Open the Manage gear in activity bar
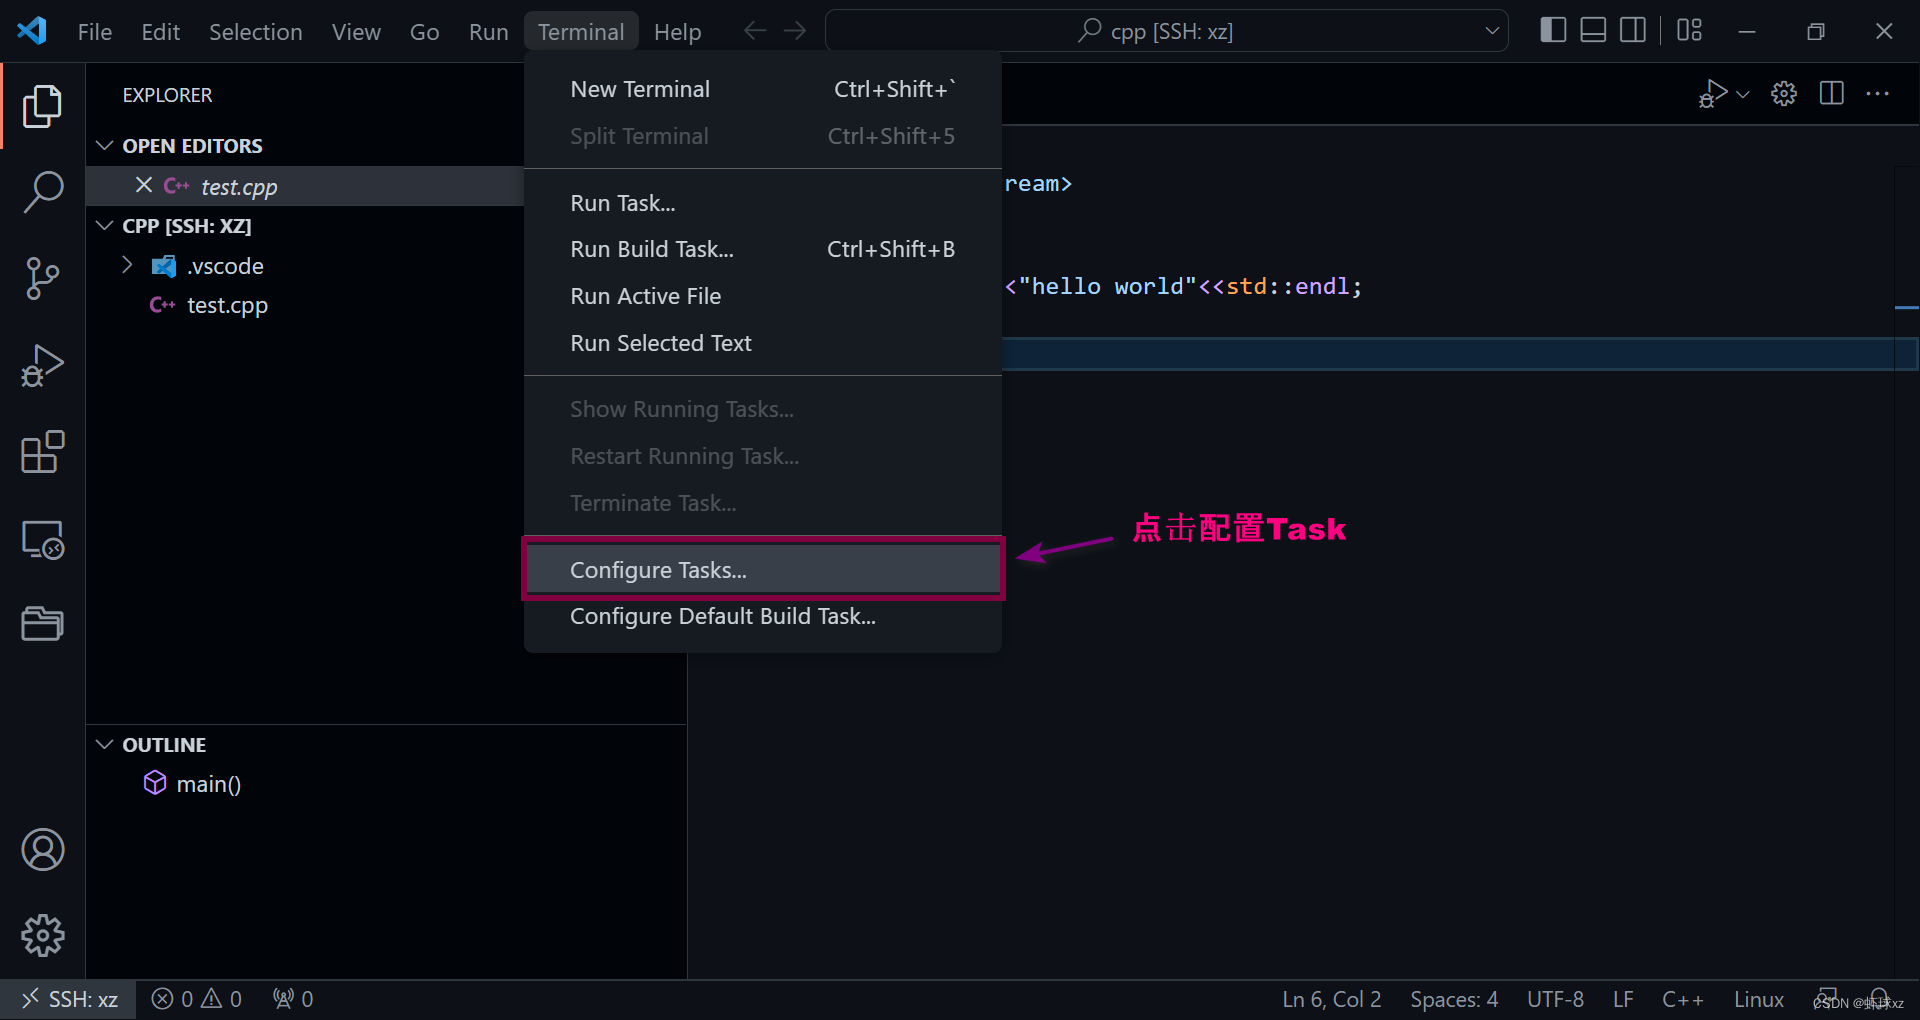1920x1020 pixels. click(x=42, y=936)
